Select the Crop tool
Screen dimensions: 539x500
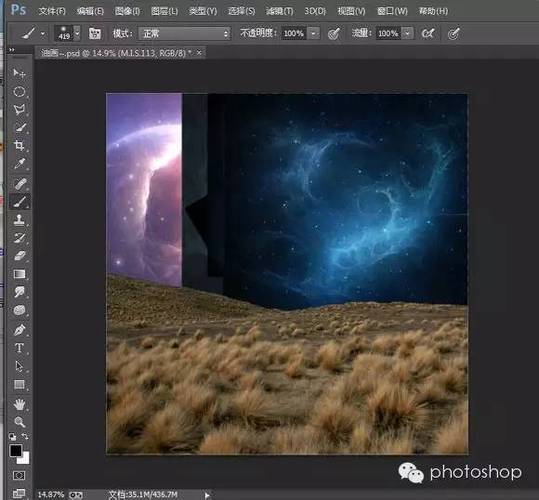[x=19, y=145]
